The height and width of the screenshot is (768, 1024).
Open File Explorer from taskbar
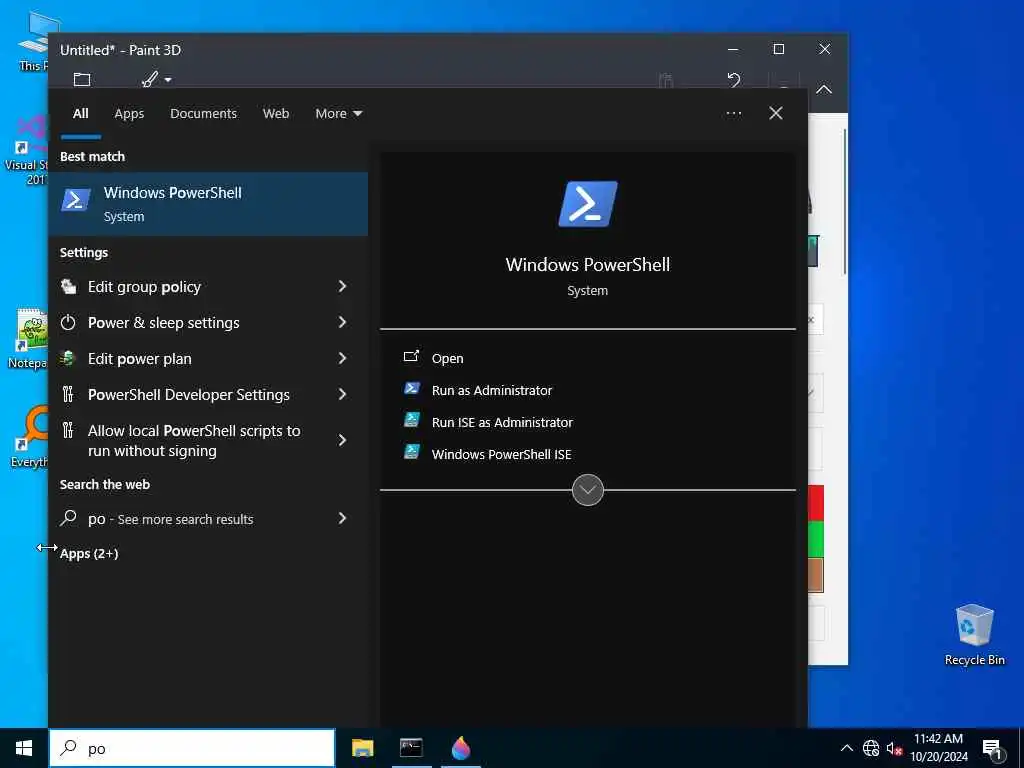pos(362,748)
